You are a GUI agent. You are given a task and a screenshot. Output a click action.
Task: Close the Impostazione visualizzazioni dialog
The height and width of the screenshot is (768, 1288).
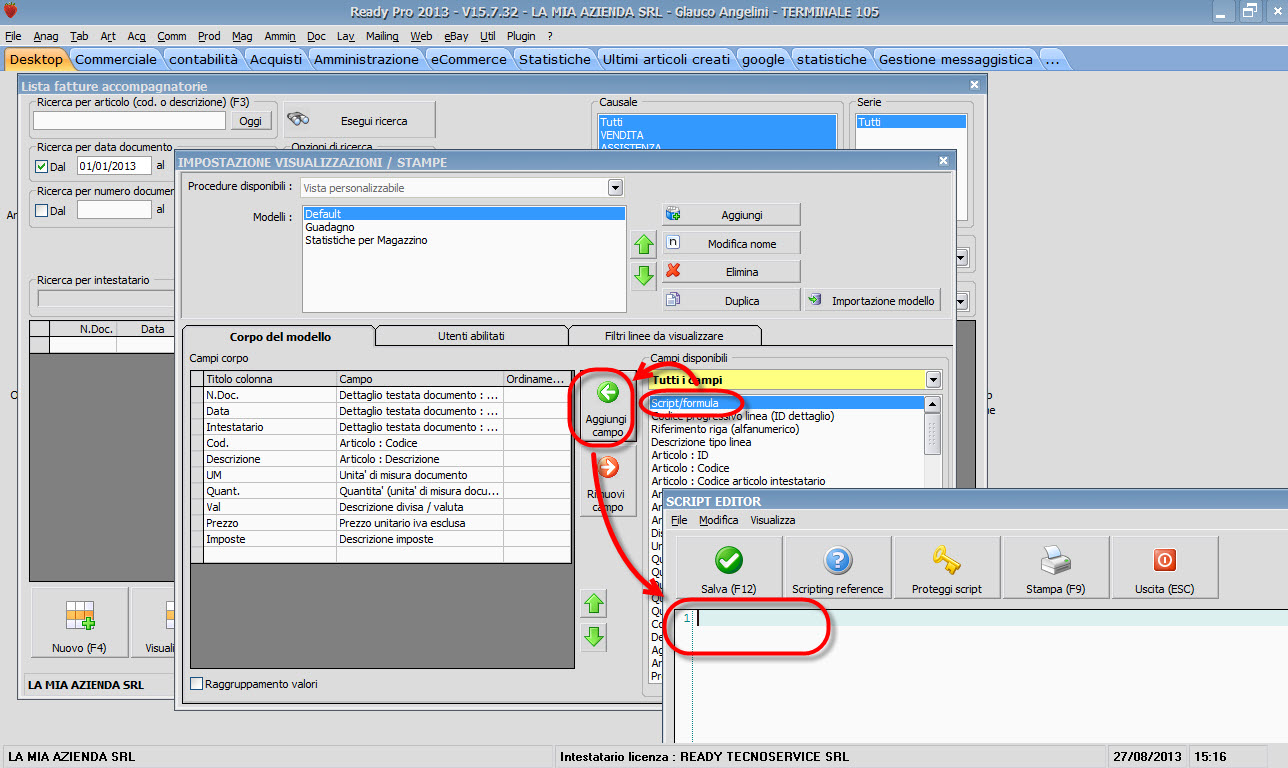click(943, 161)
